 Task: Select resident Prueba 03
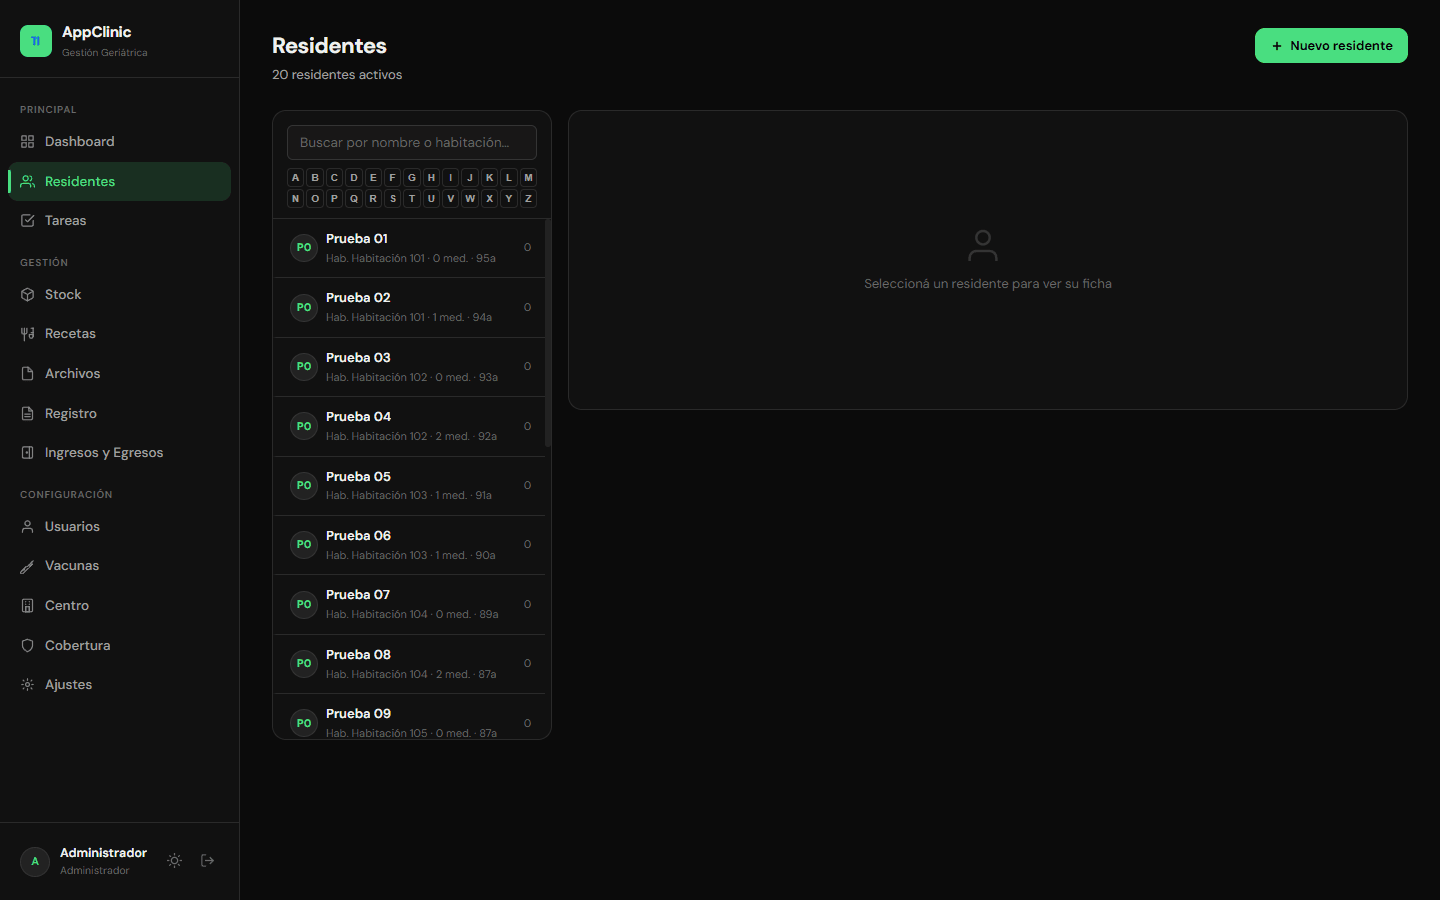click(x=410, y=367)
